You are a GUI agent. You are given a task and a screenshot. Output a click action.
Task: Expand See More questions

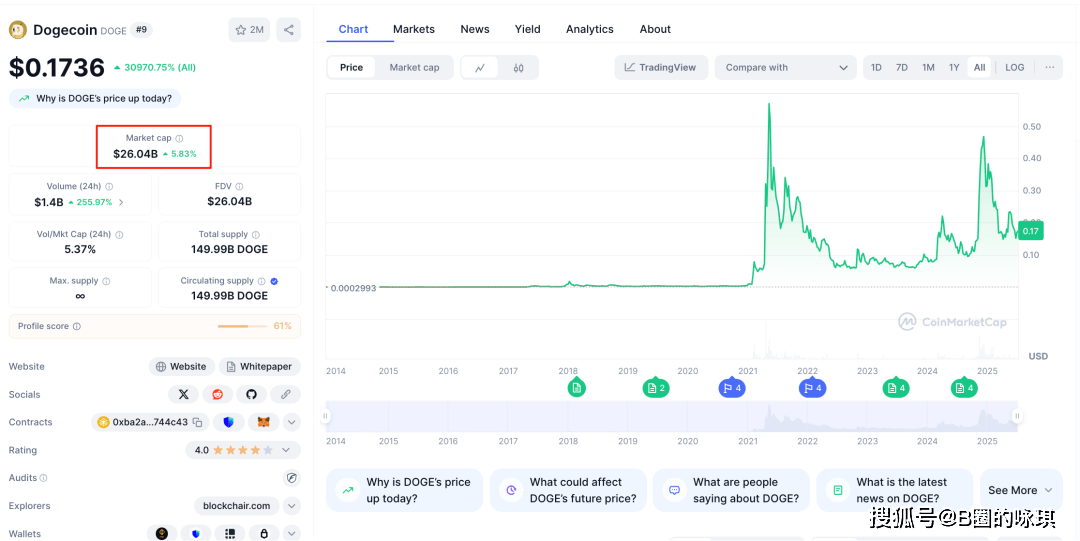point(1021,490)
